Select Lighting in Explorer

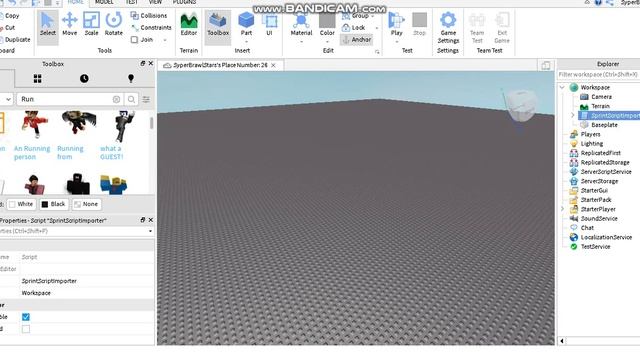pos(591,144)
